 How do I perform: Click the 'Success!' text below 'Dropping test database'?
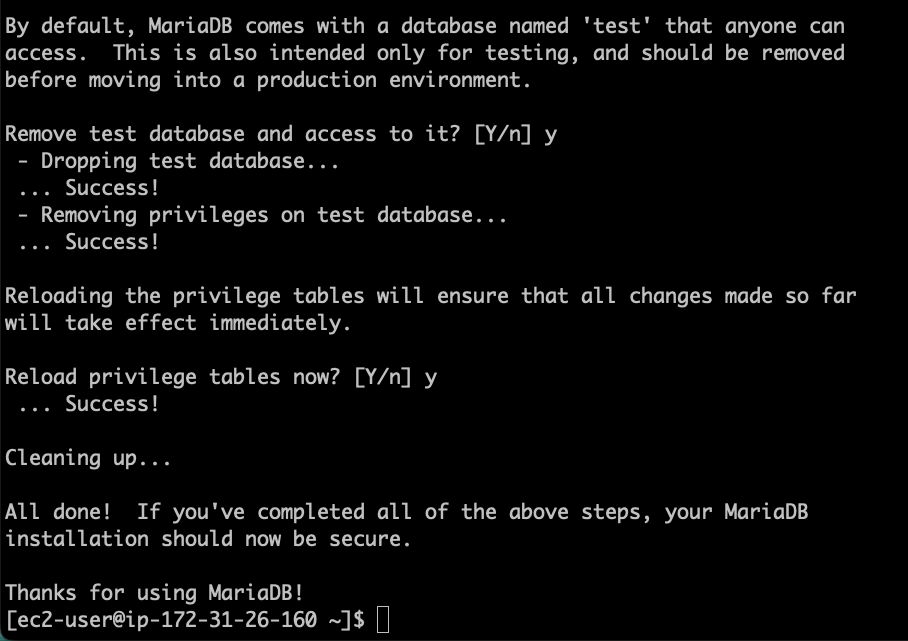[x=112, y=188]
